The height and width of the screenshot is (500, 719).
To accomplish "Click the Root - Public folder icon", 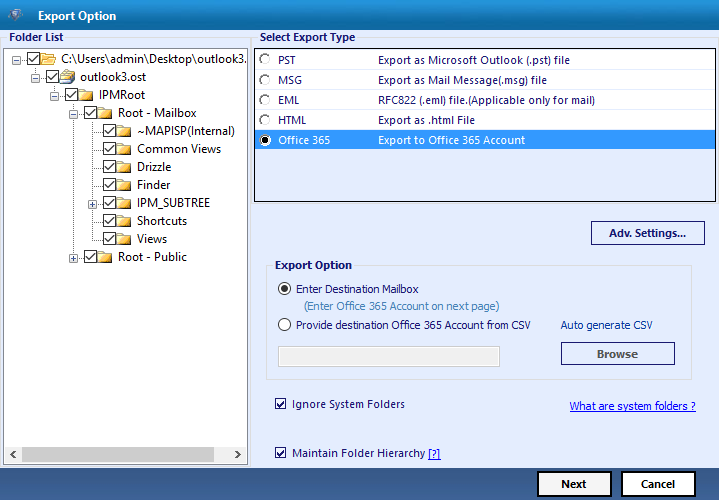I will tap(105, 257).
